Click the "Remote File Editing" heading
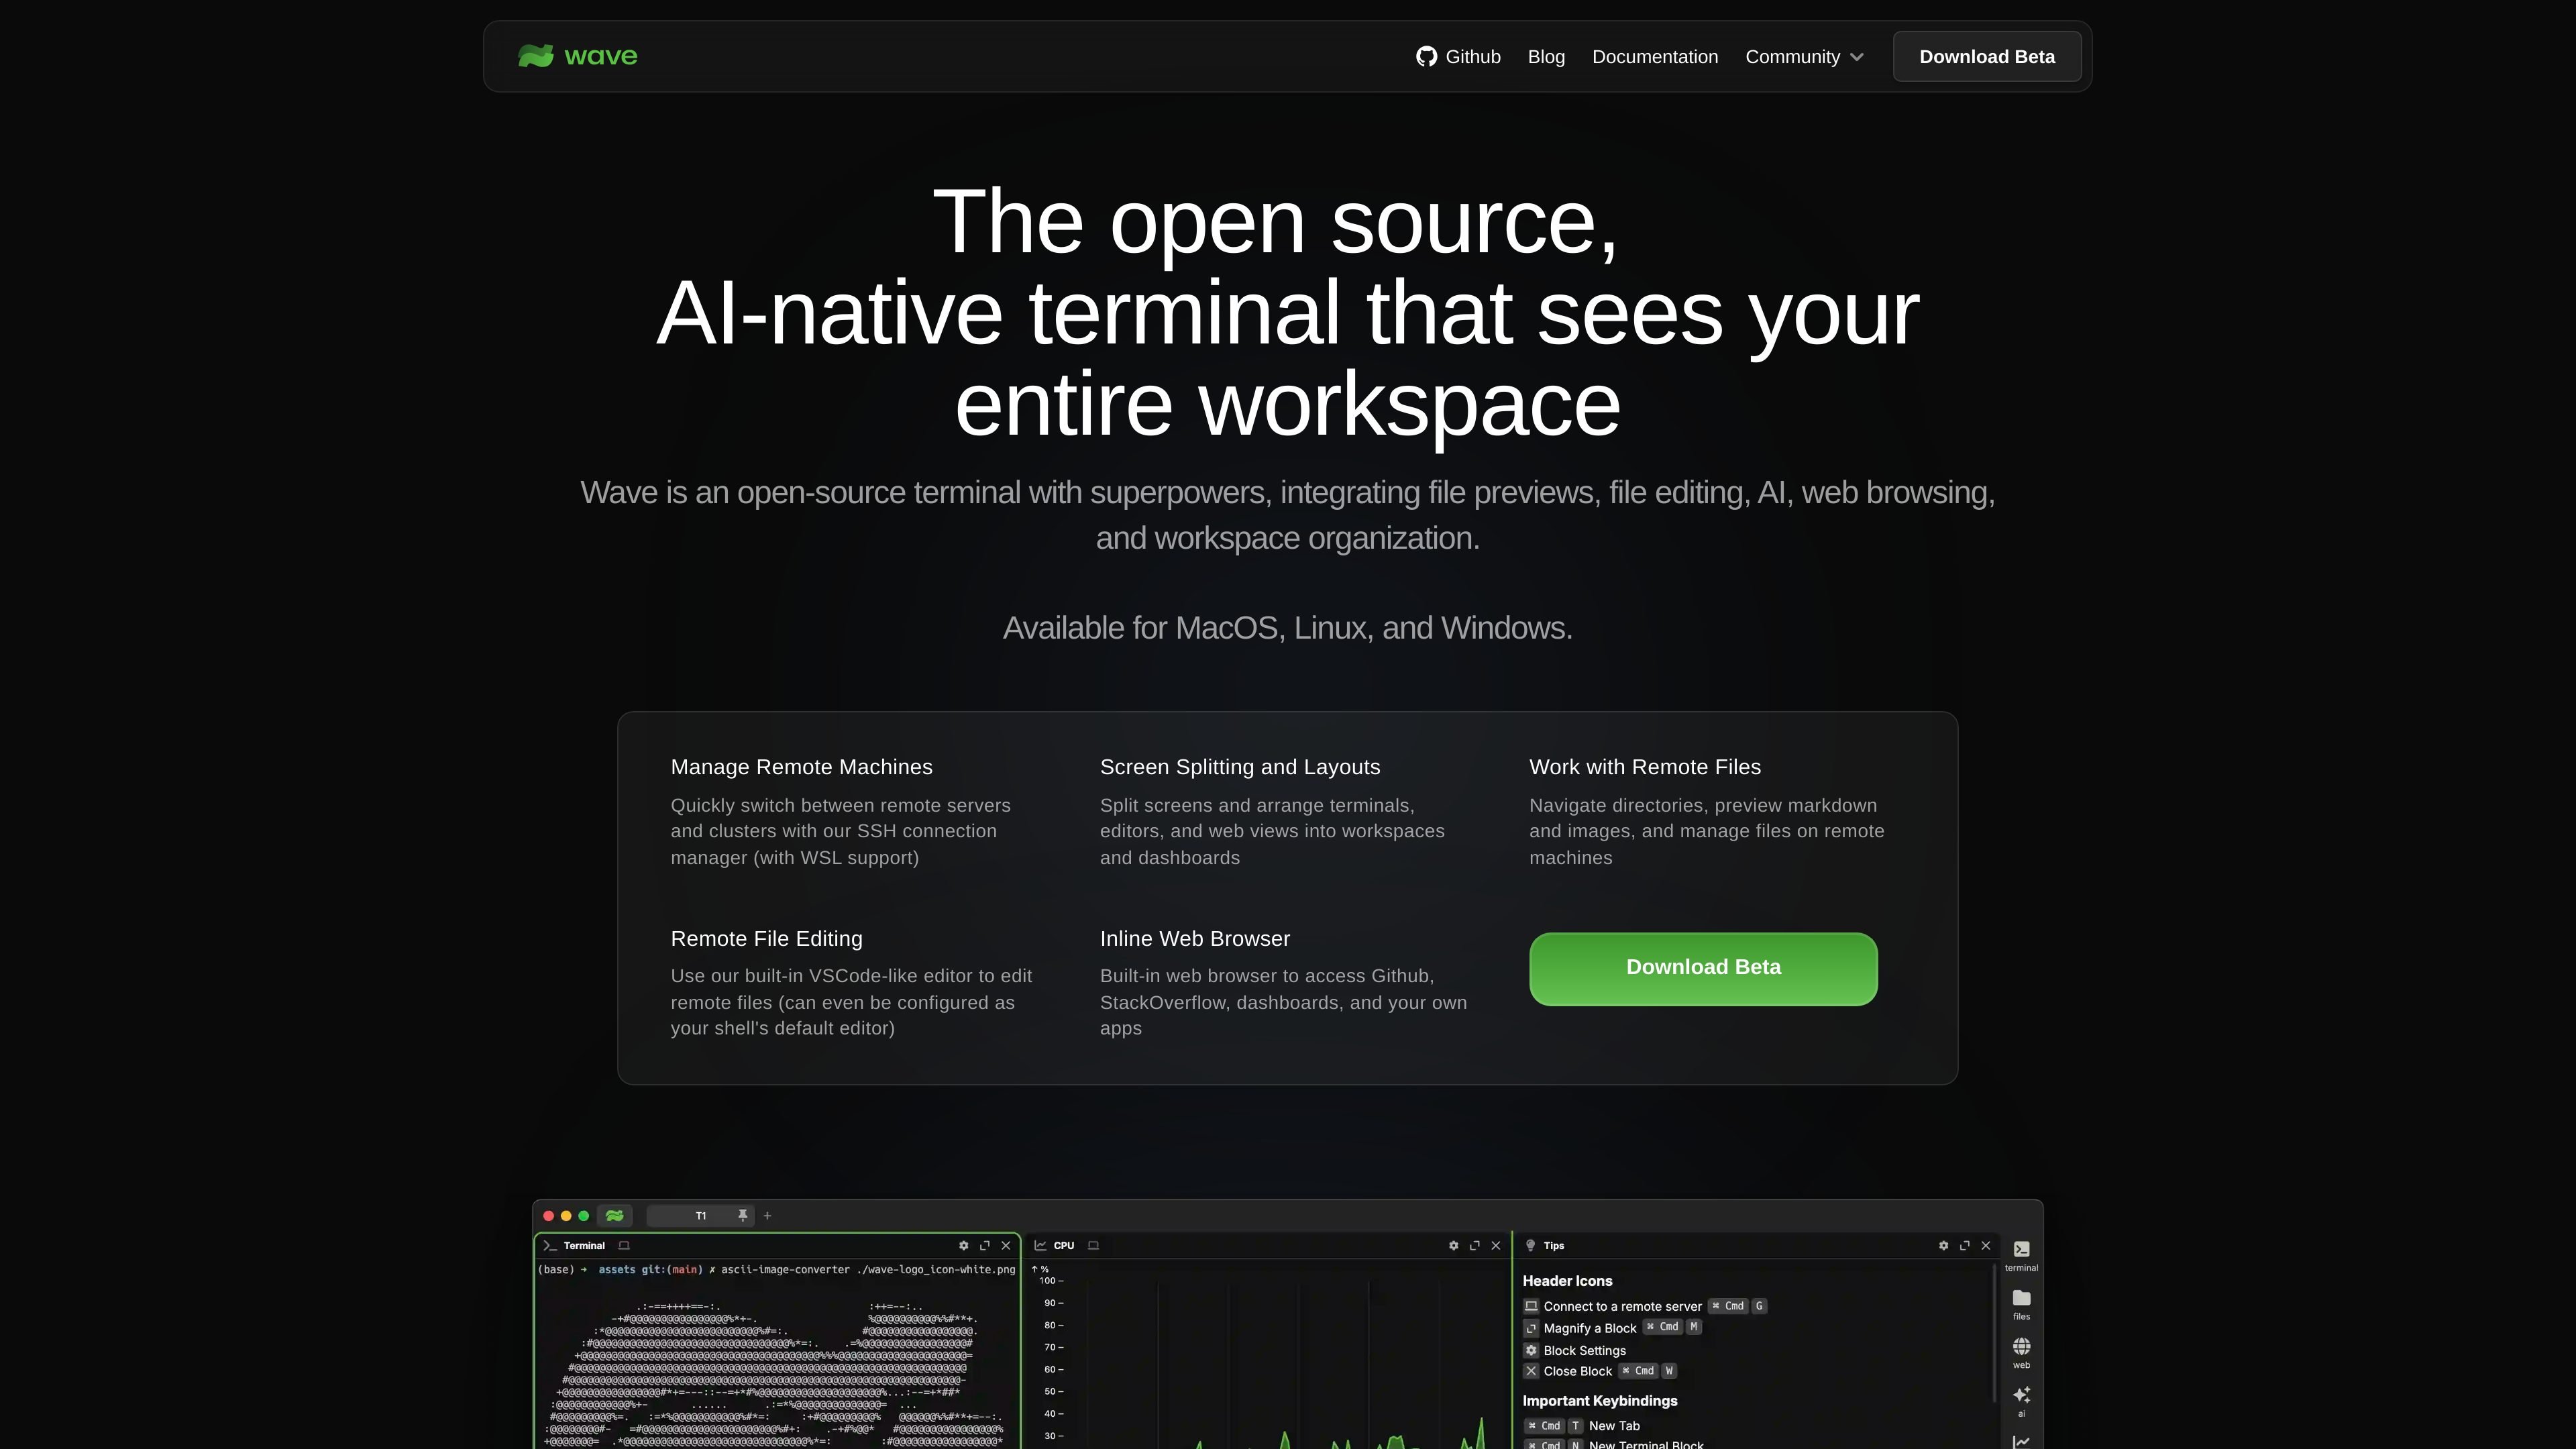2576x1449 pixels. point(767,939)
